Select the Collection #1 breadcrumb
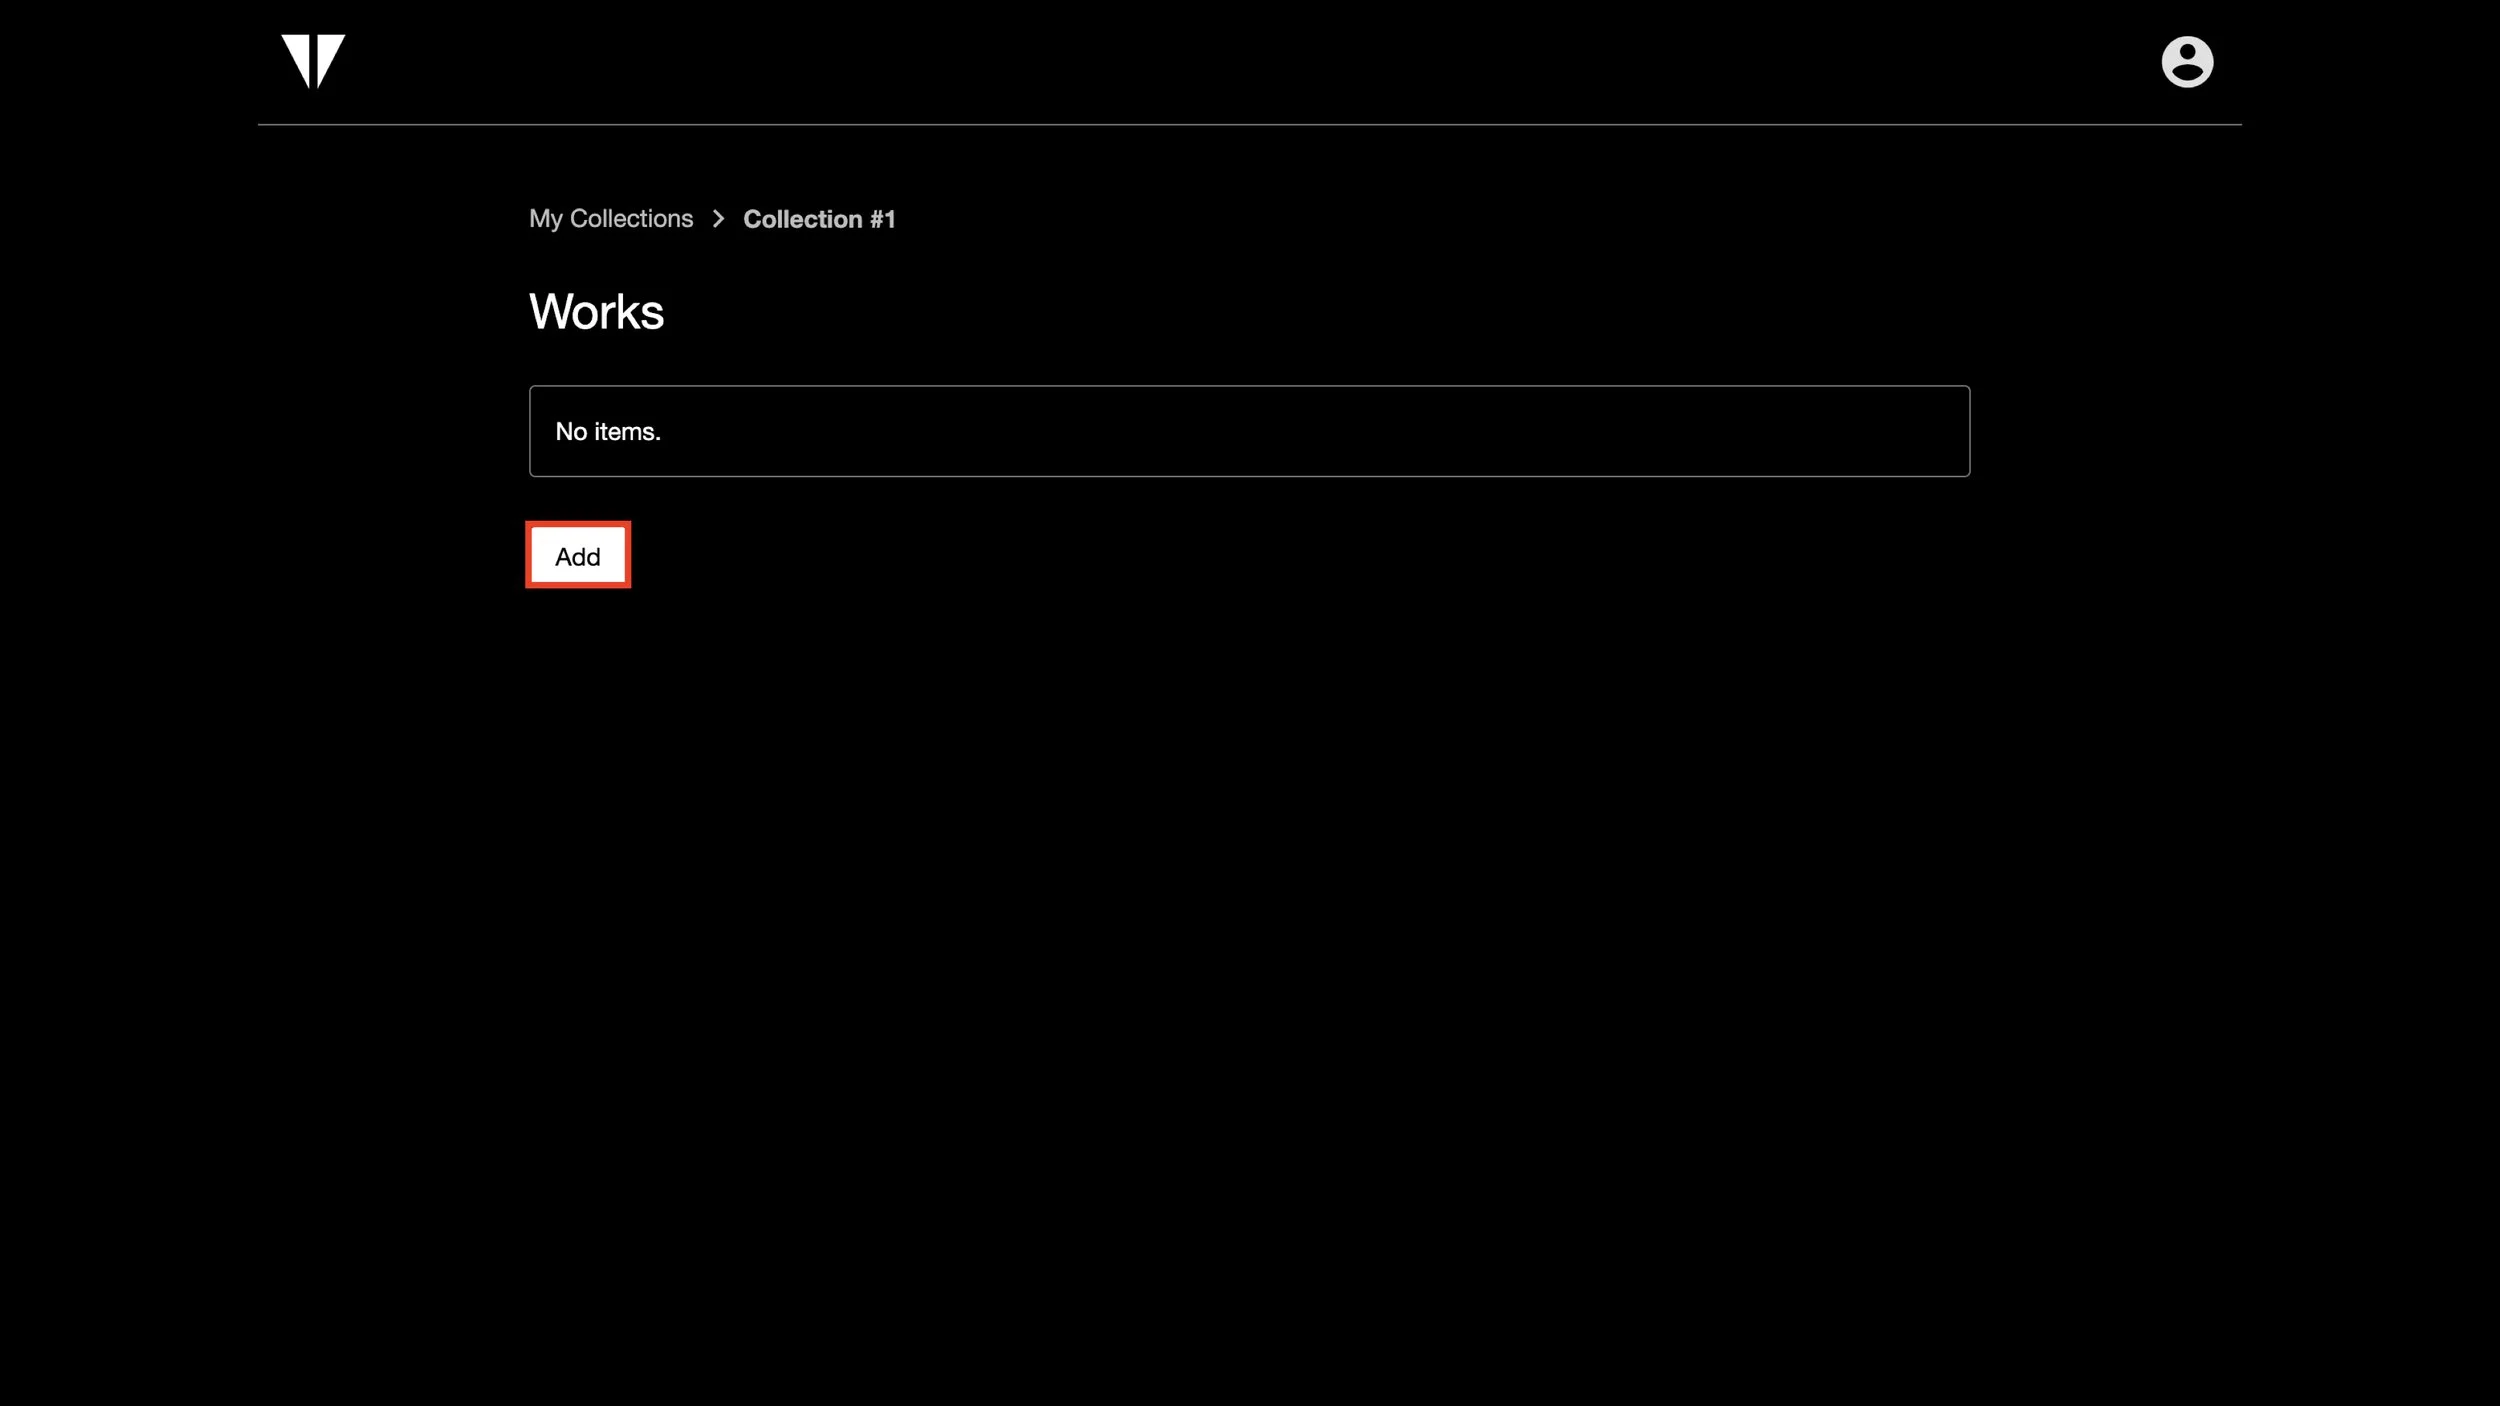2500x1406 pixels. tap(819, 219)
